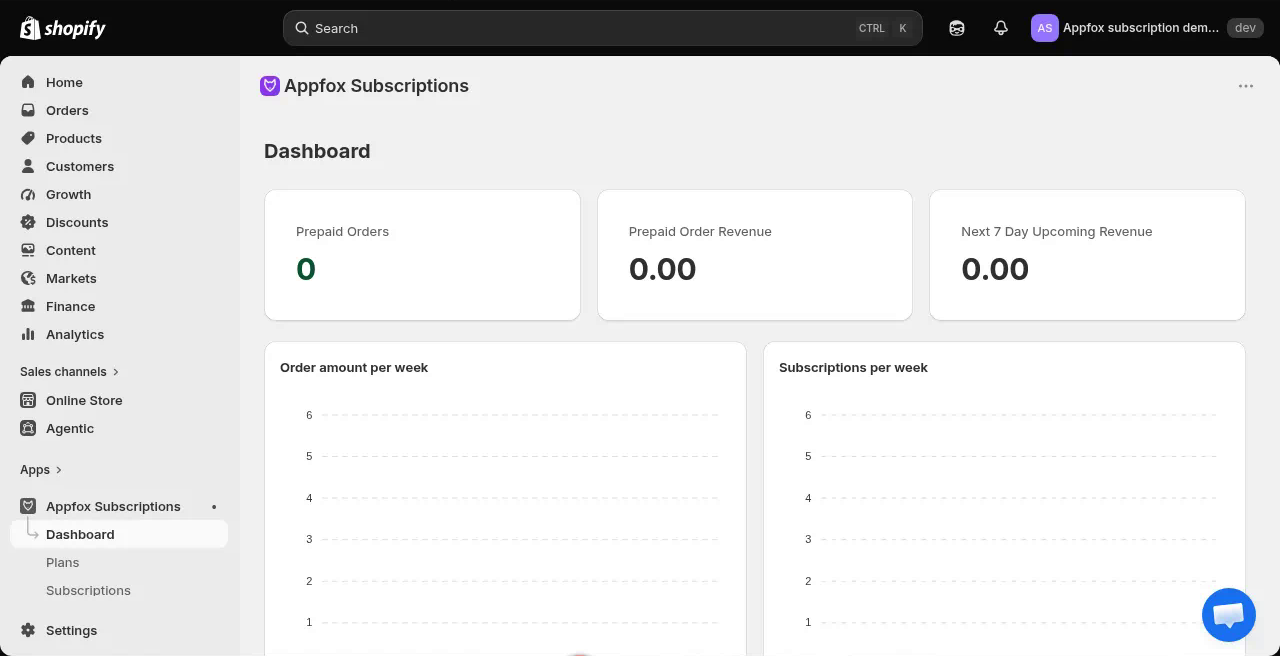Click the Dashboard heading
Screen dimensions: 1280x656
pos(317,151)
